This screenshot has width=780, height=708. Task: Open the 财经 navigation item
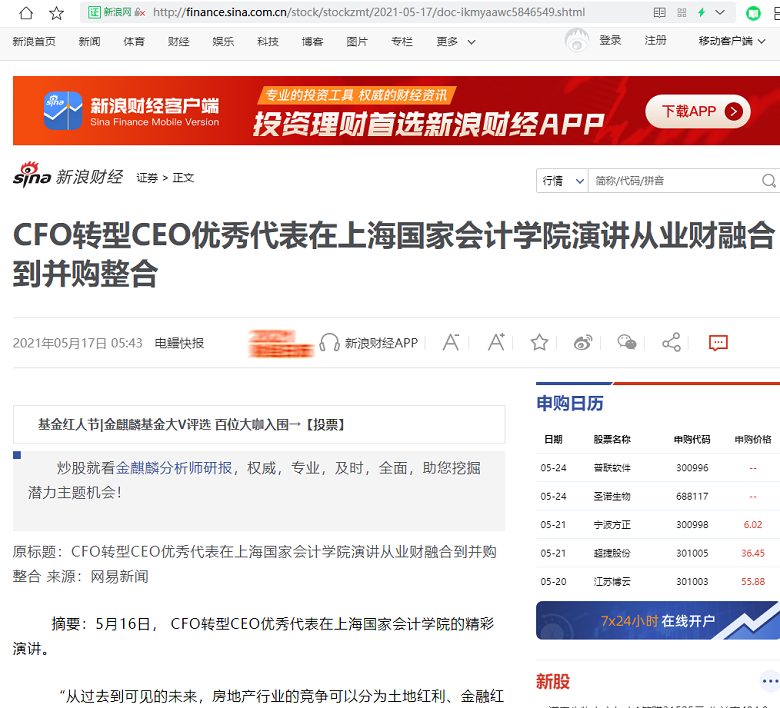(178, 42)
